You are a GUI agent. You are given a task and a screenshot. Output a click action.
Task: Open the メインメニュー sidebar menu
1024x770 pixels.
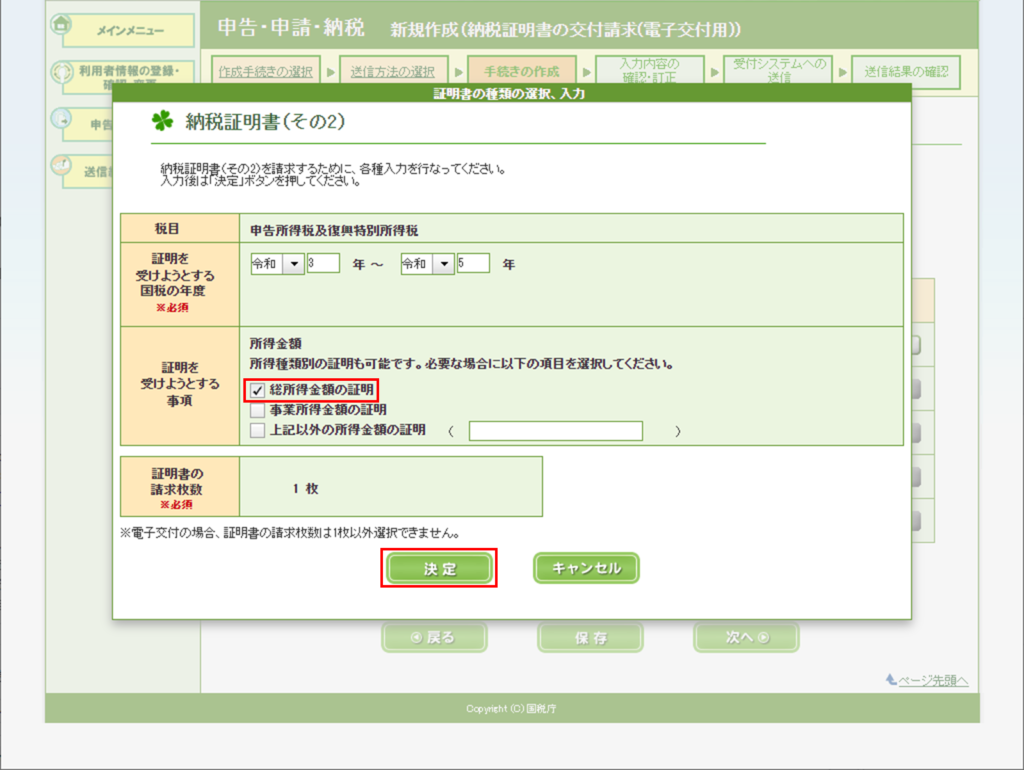130,31
